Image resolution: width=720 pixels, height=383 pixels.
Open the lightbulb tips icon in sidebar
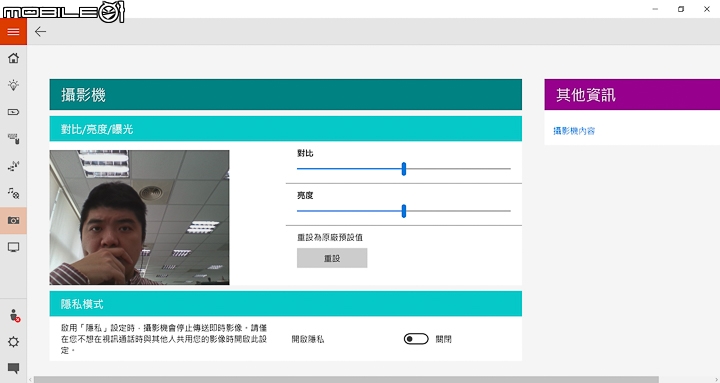click(x=13, y=85)
